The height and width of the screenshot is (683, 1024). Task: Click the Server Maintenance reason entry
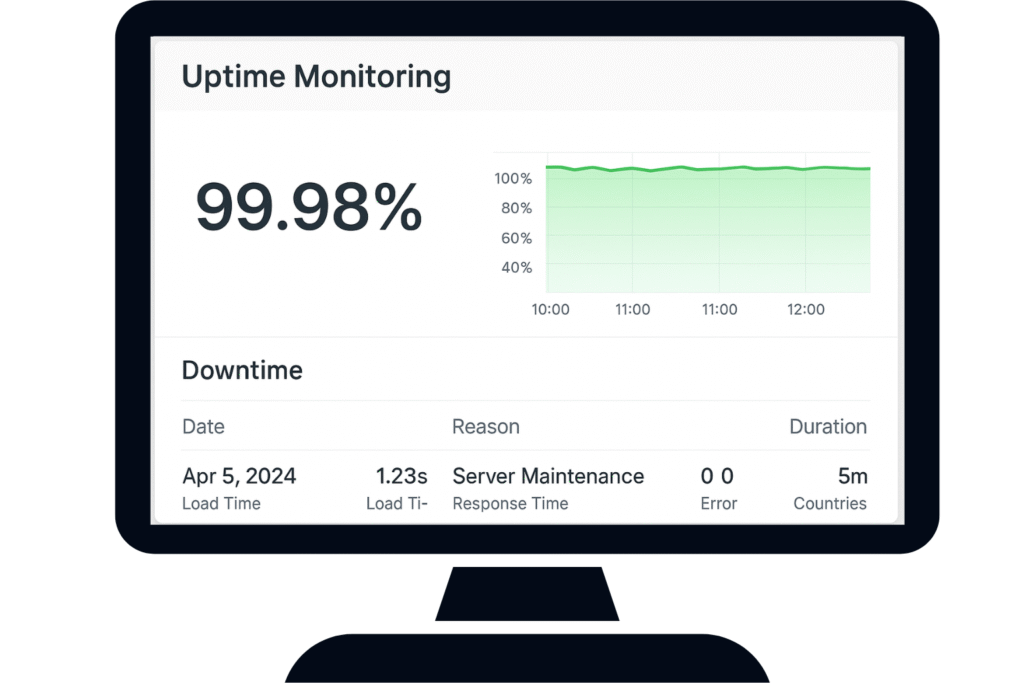[x=548, y=476]
